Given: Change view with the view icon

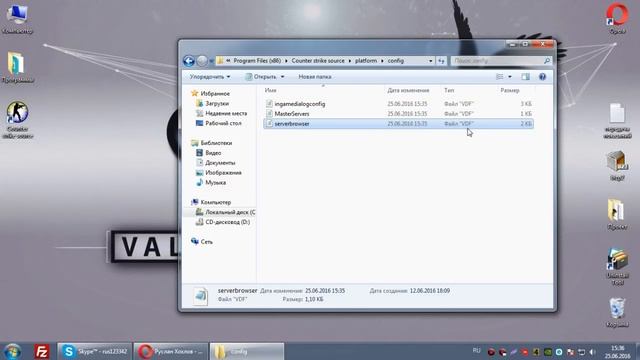Looking at the screenshot, I should point(500,77).
